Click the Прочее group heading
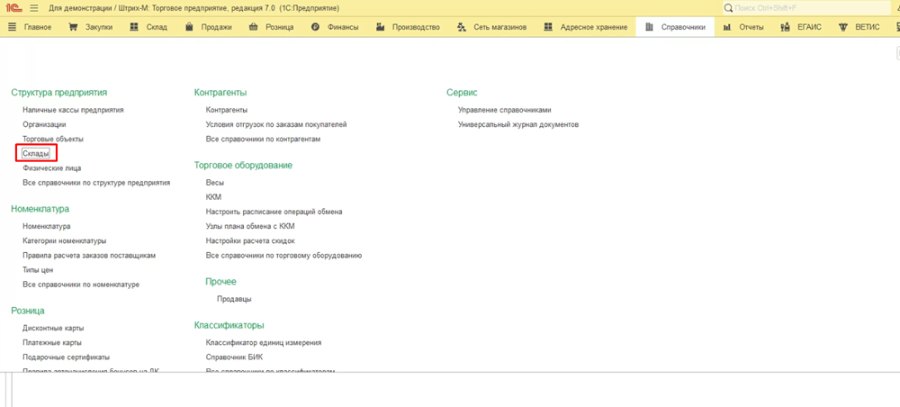 click(x=221, y=281)
